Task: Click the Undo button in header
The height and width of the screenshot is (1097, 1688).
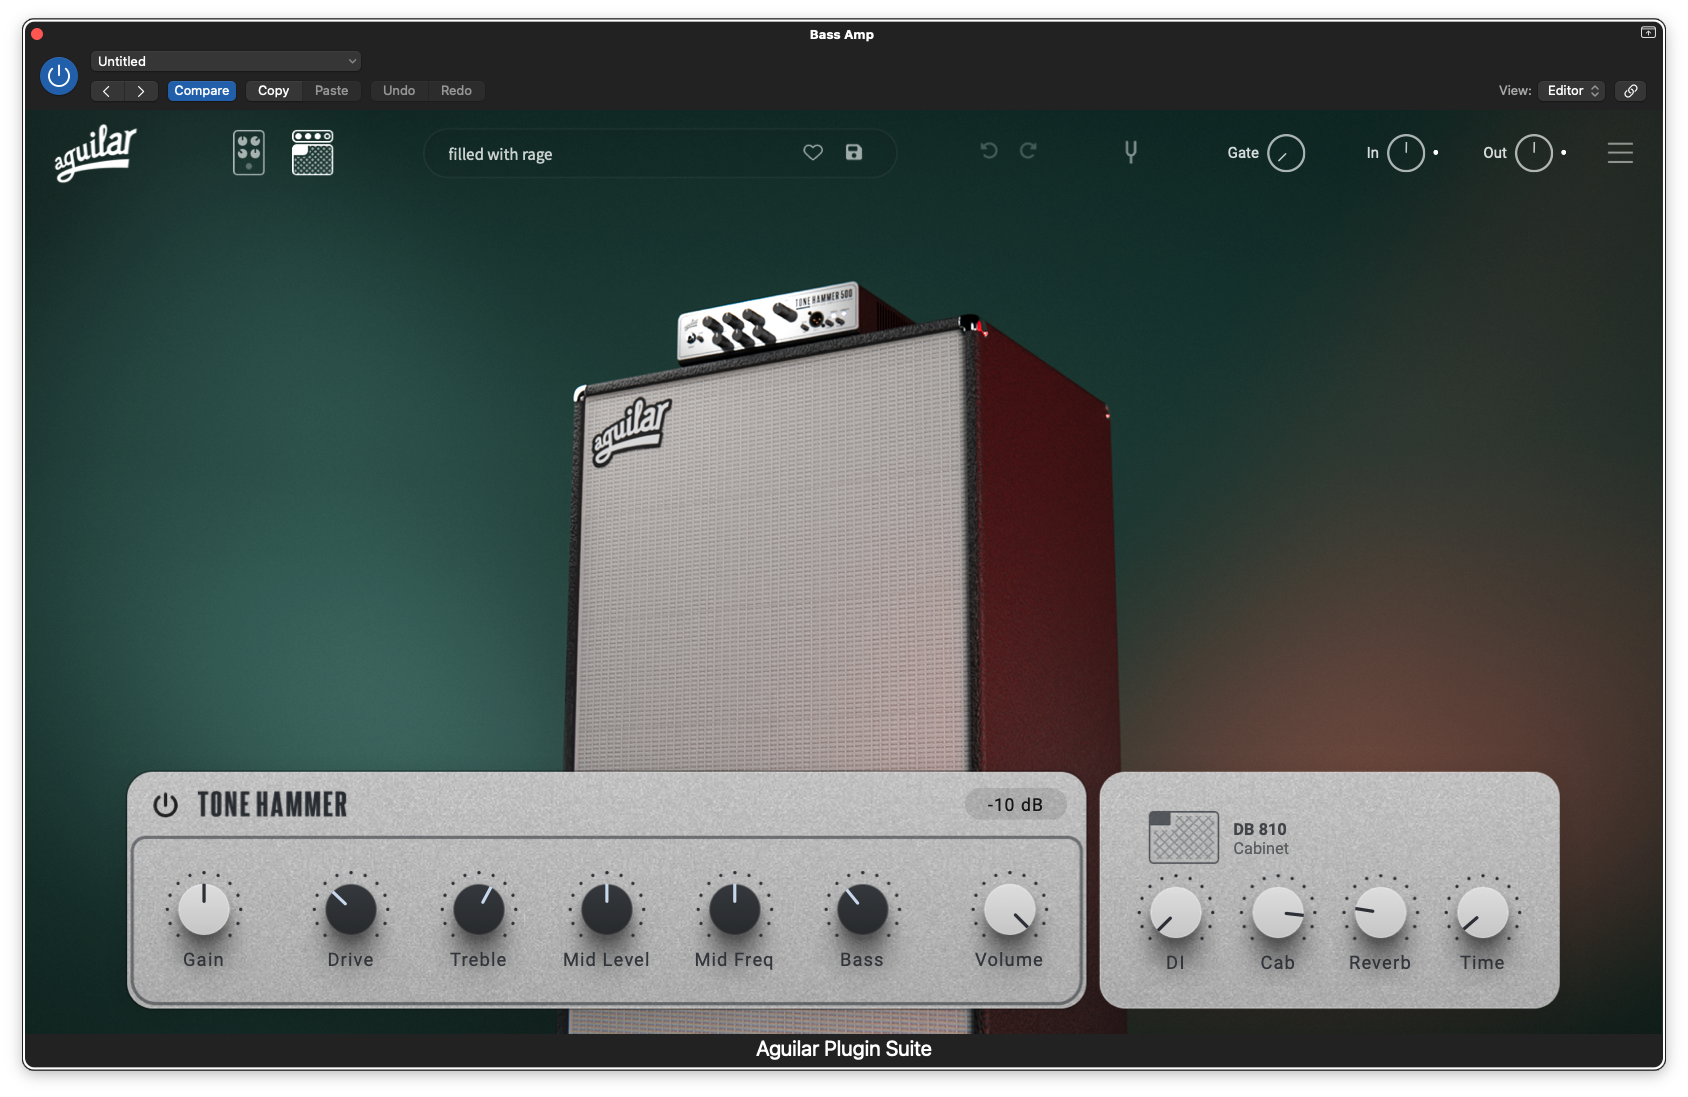Action: [x=399, y=91]
